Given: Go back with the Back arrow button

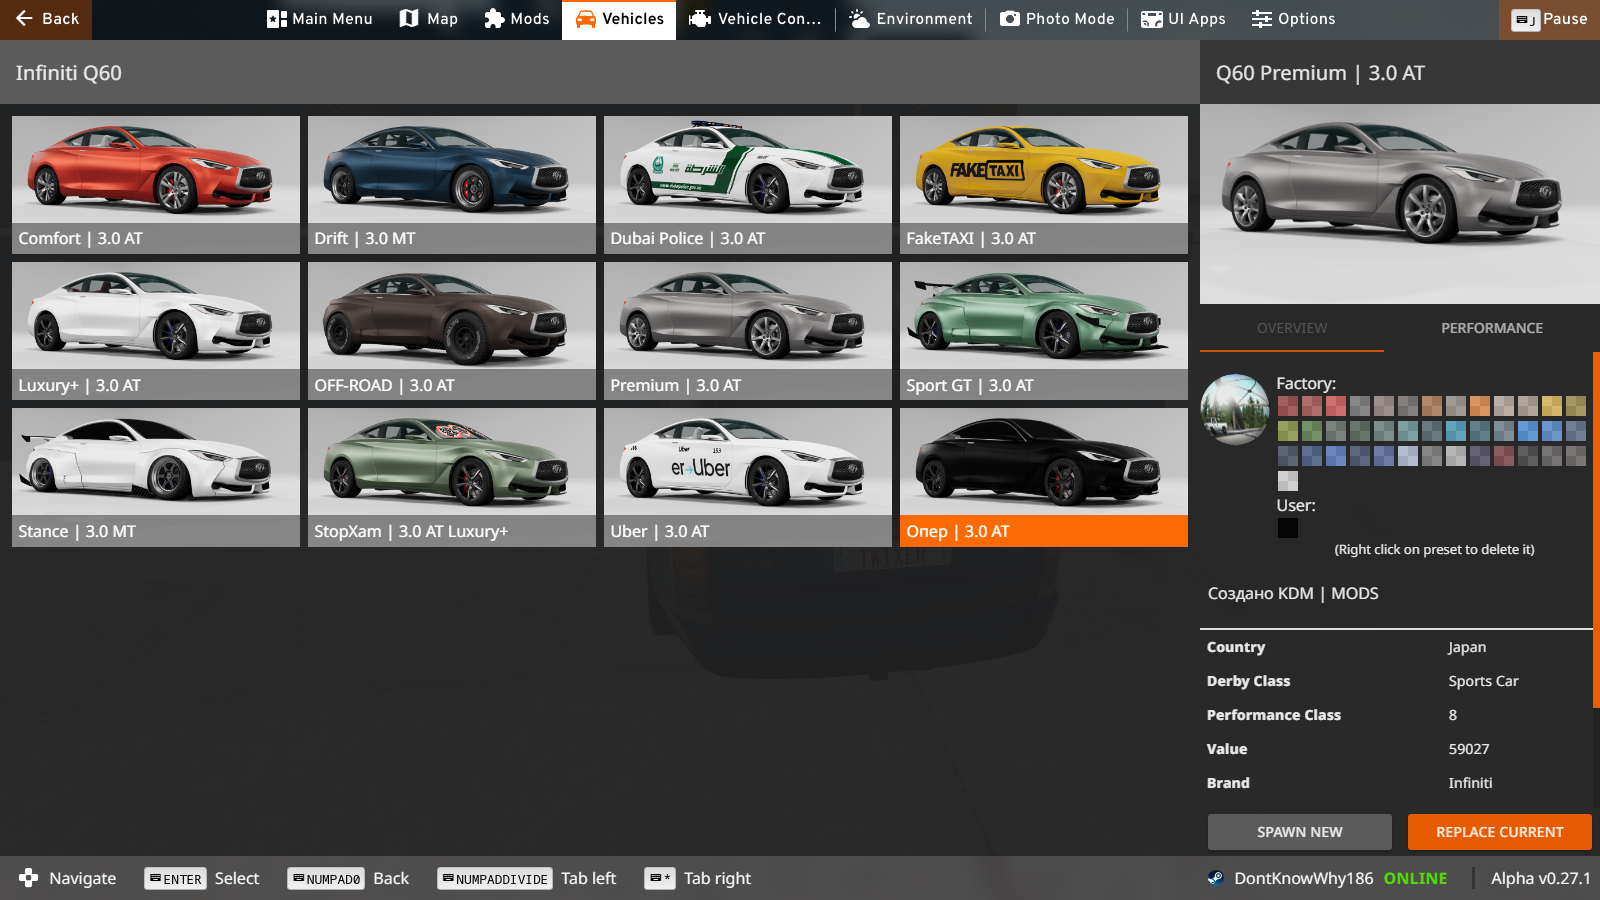Looking at the screenshot, I should pos(46,19).
